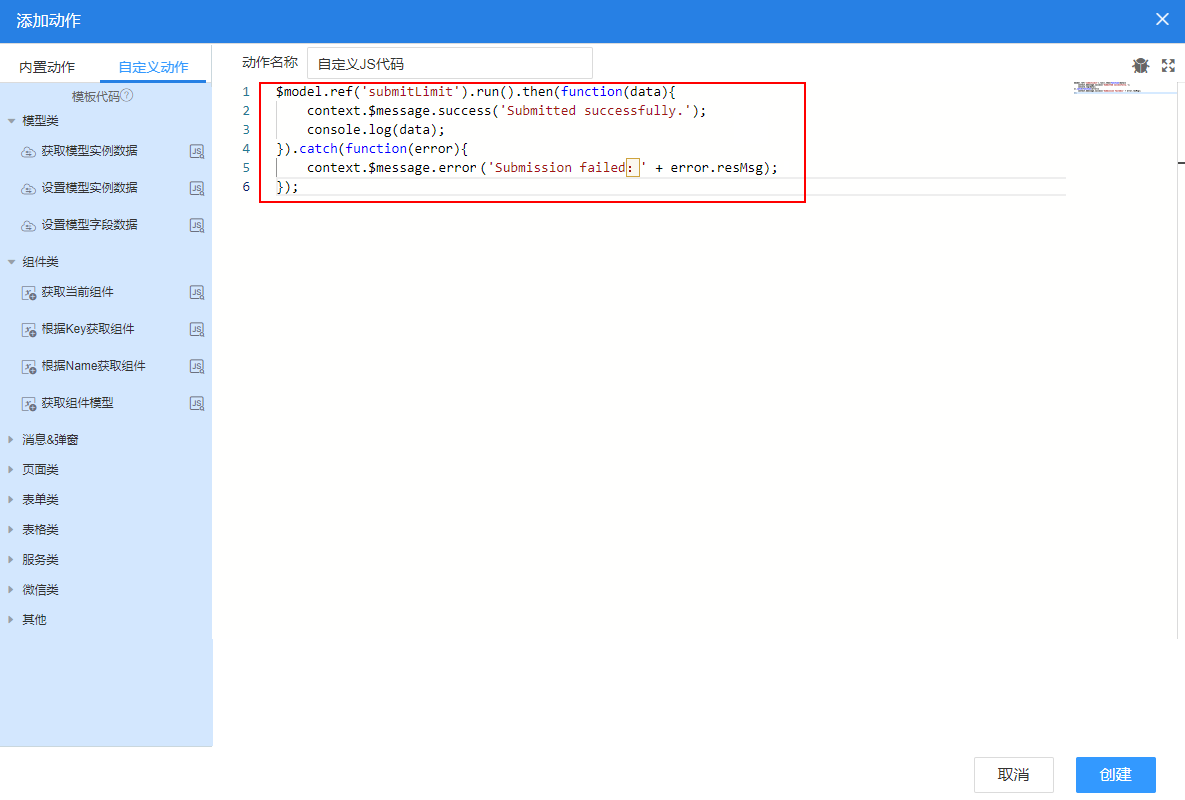Toggle fullscreen editor mode icon

pyautogui.click(x=1168, y=65)
